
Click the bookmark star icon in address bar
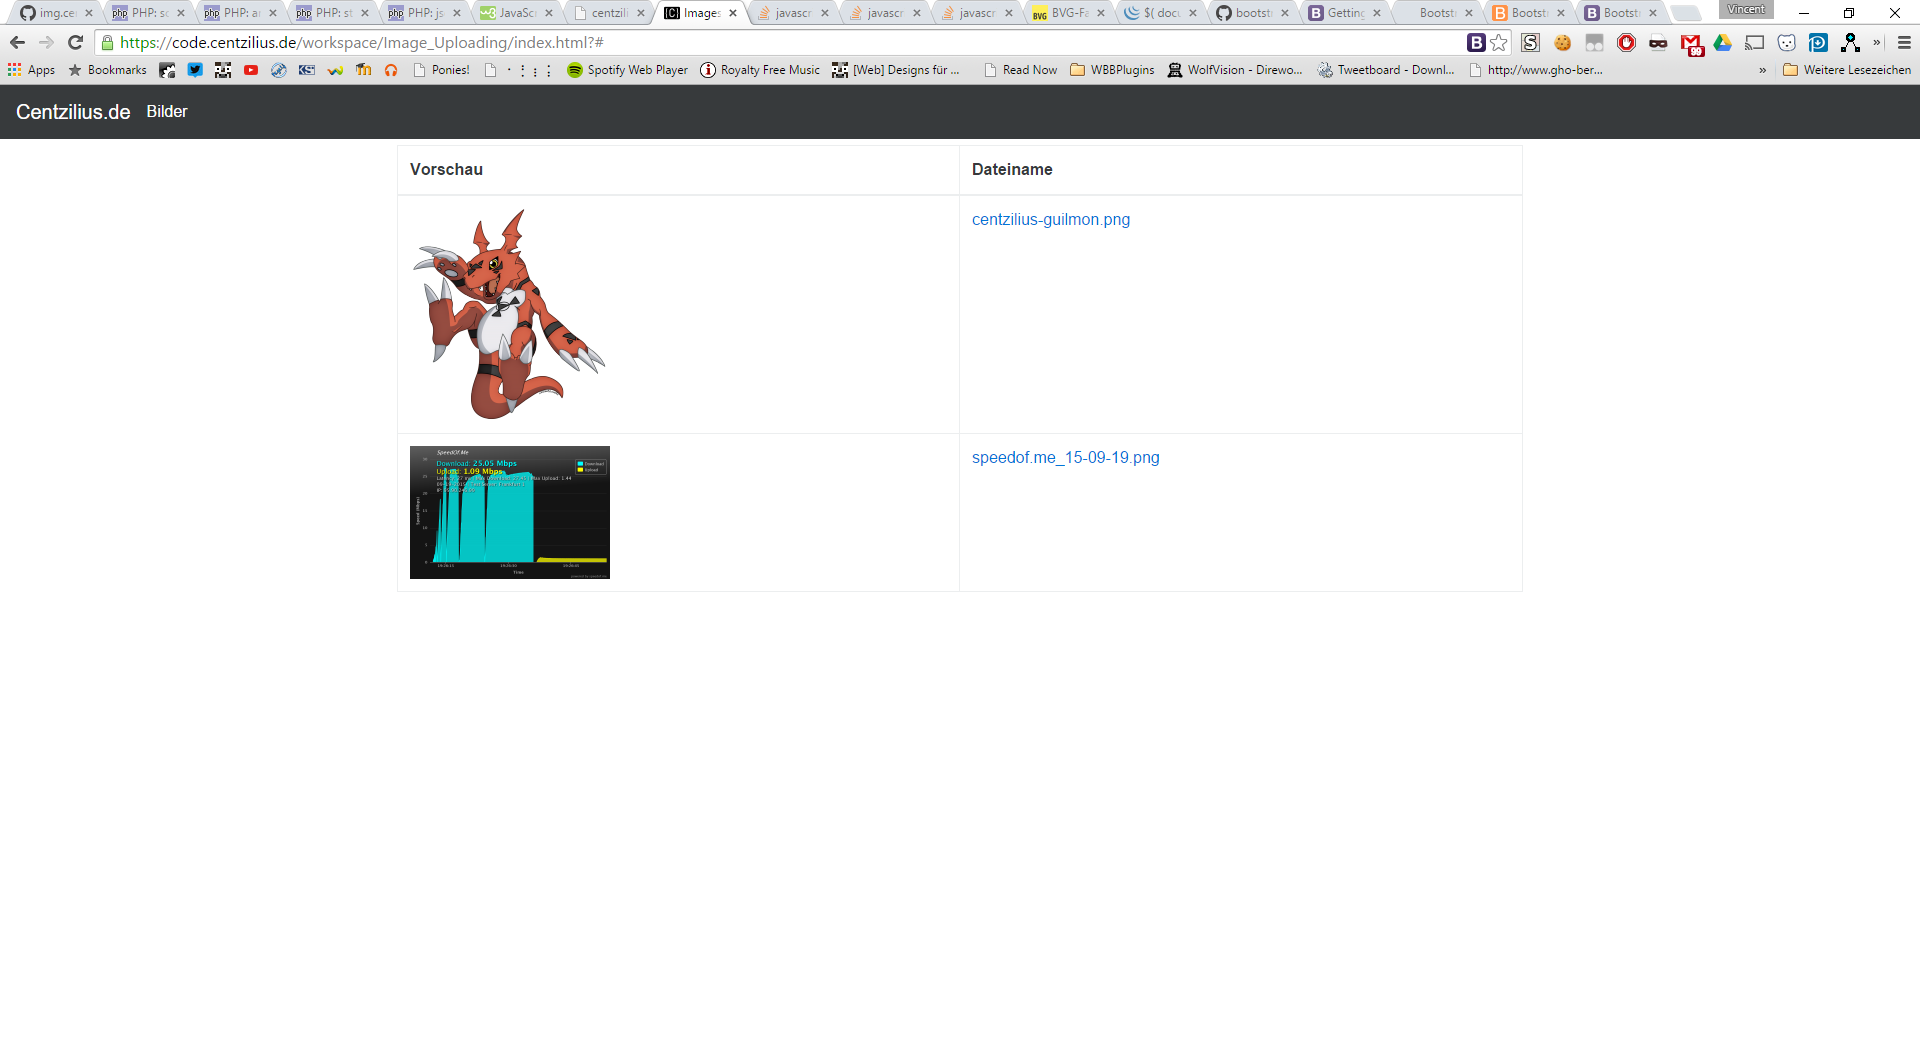(1498, 43)
